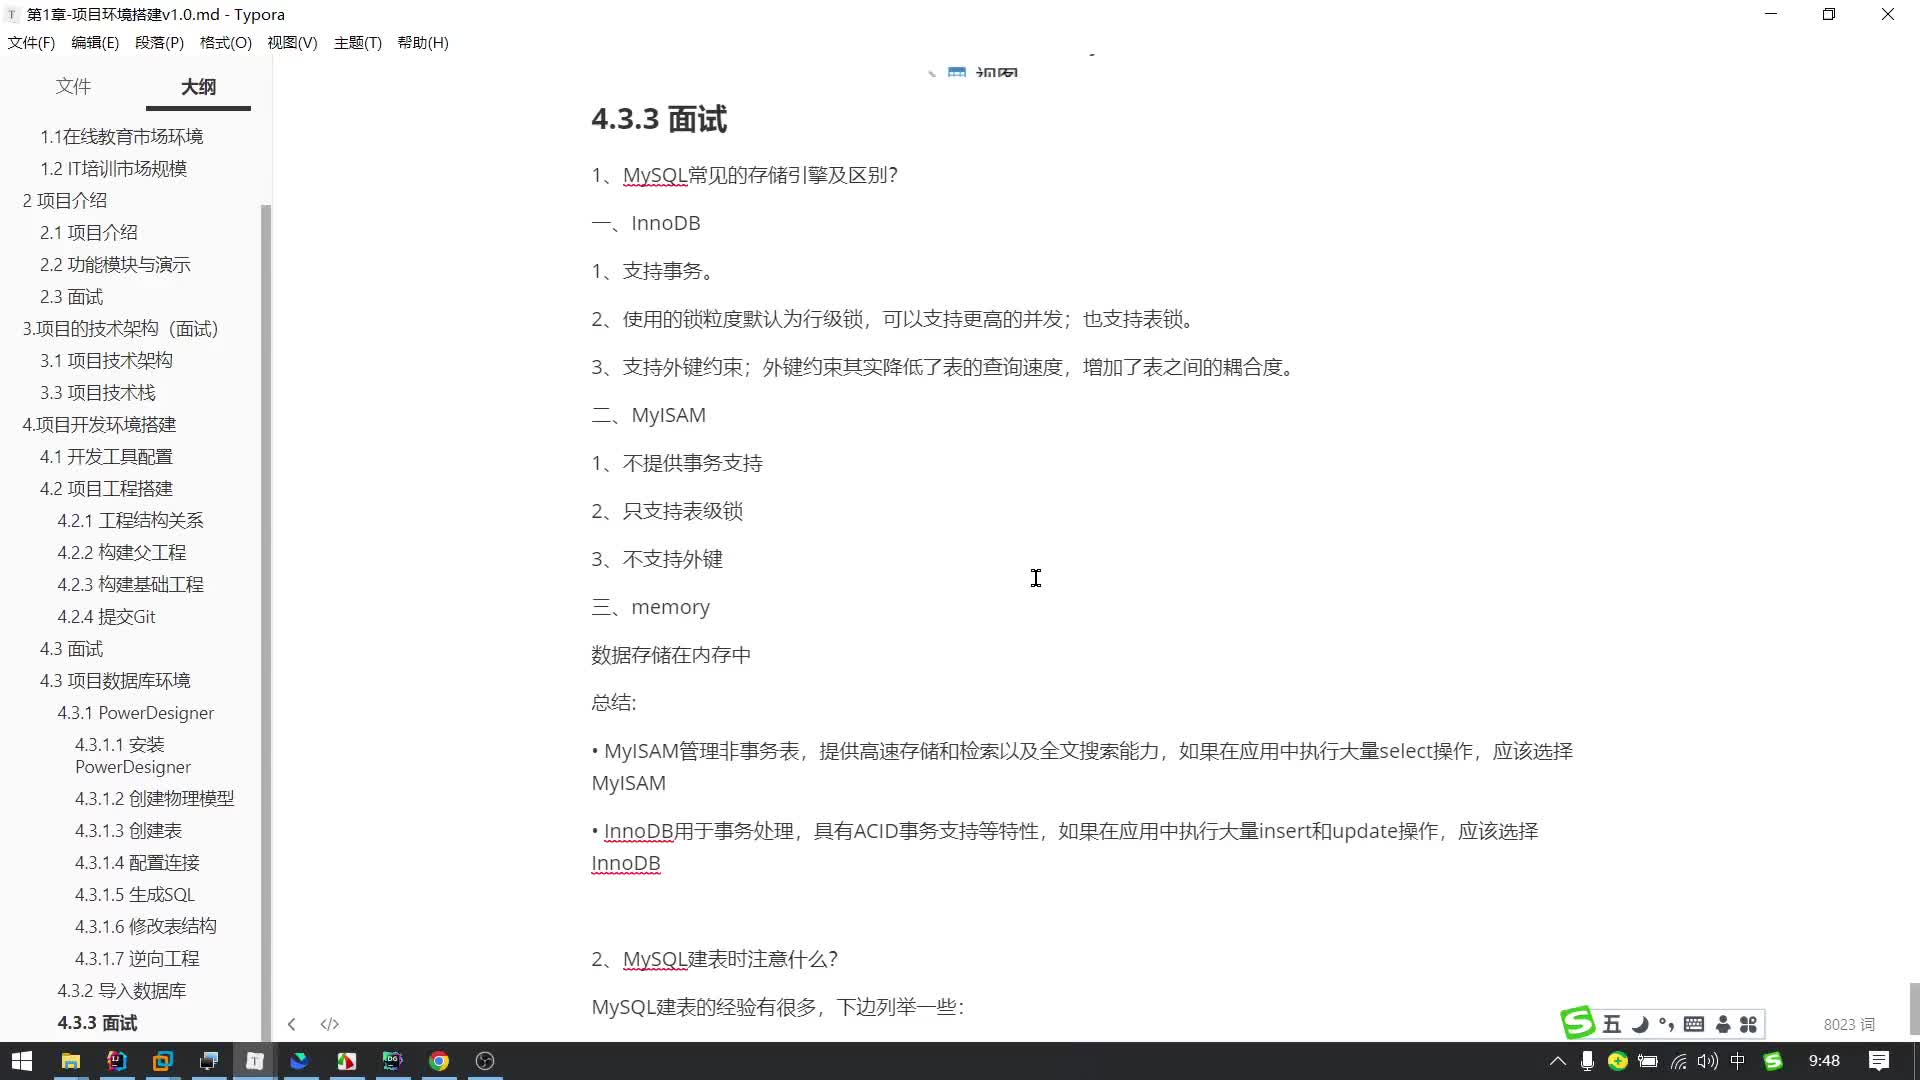Jump to outline item 2.3 面试
This screenshot has height=1080, width=1920.
point(71,297)
